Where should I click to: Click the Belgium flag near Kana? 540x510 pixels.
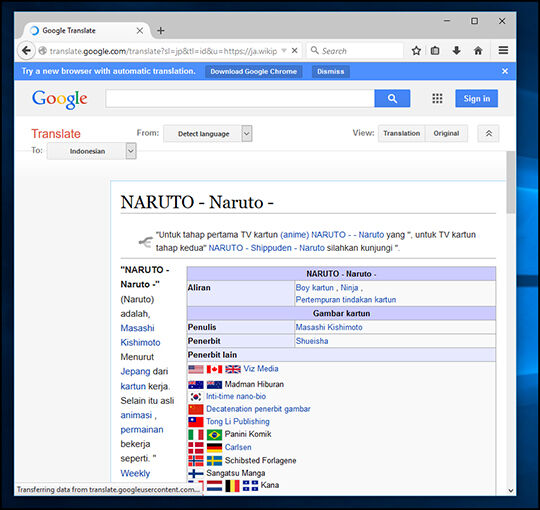pos(232,486)
